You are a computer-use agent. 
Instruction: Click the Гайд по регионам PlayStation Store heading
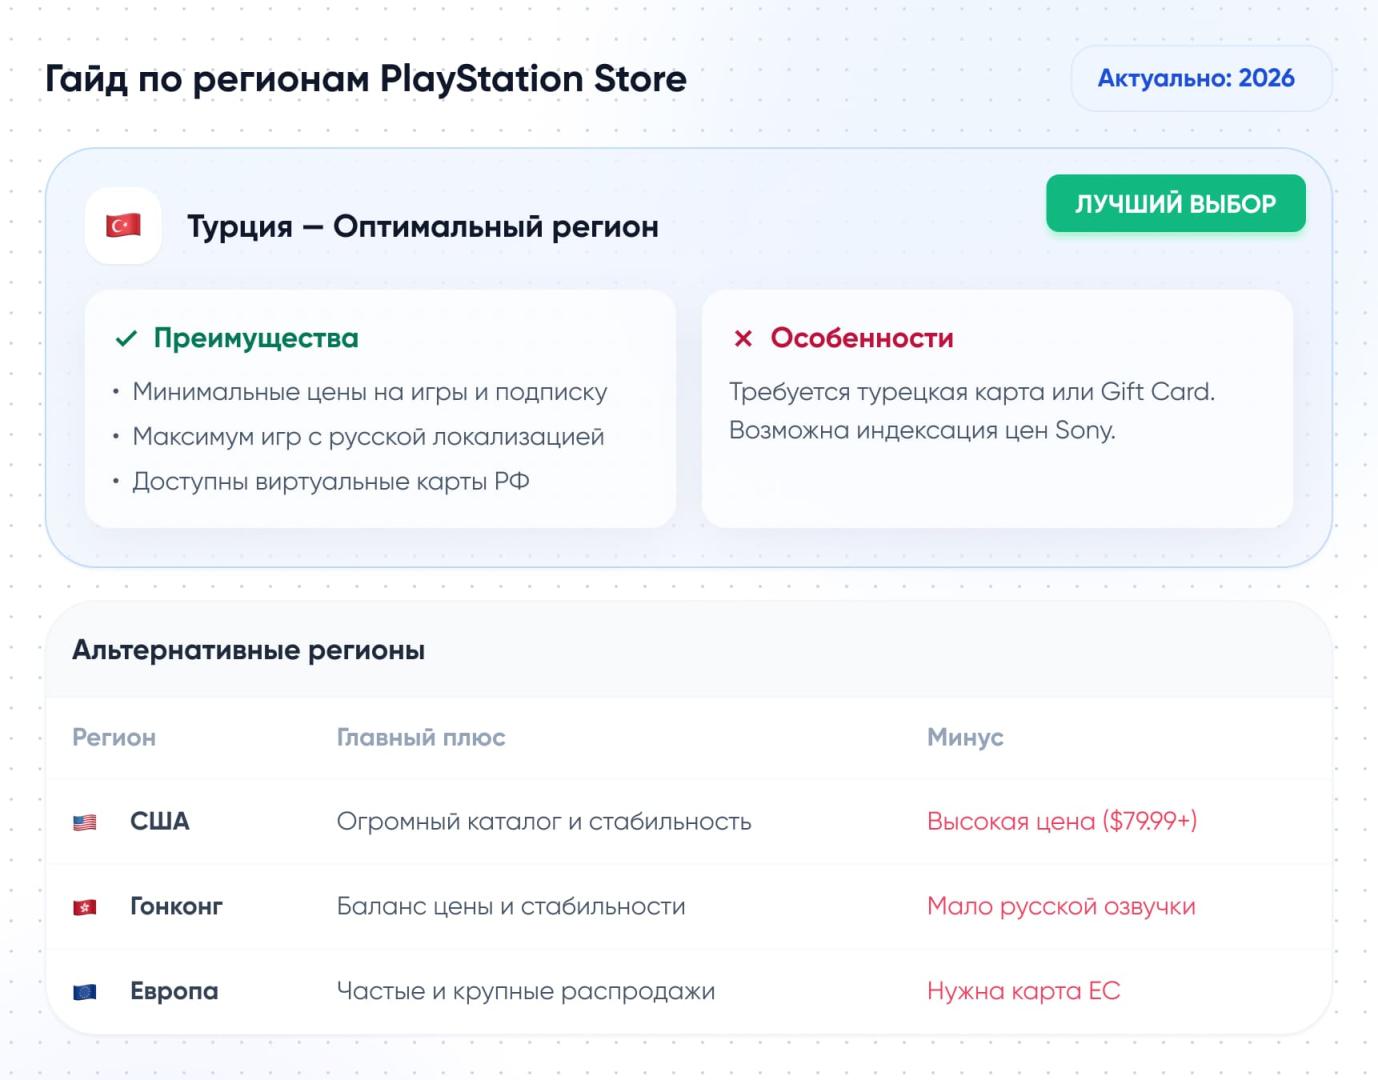coord(366,79)
